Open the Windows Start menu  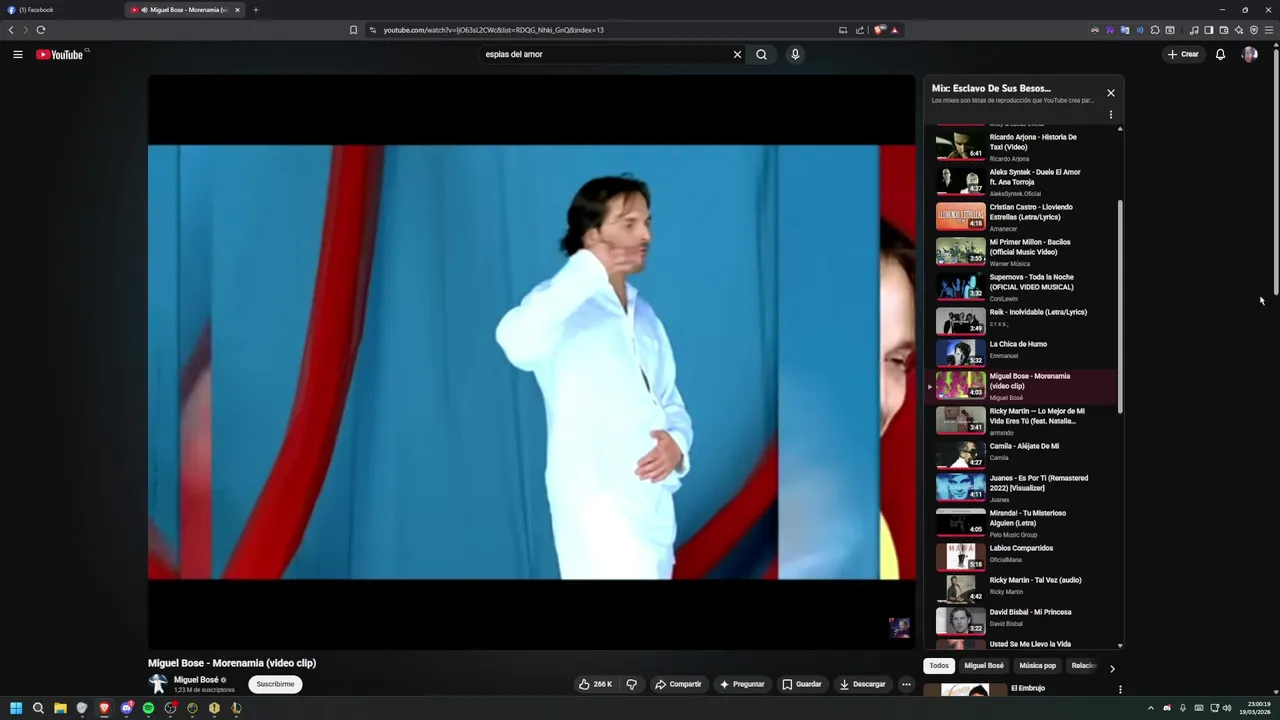(16, 708)
